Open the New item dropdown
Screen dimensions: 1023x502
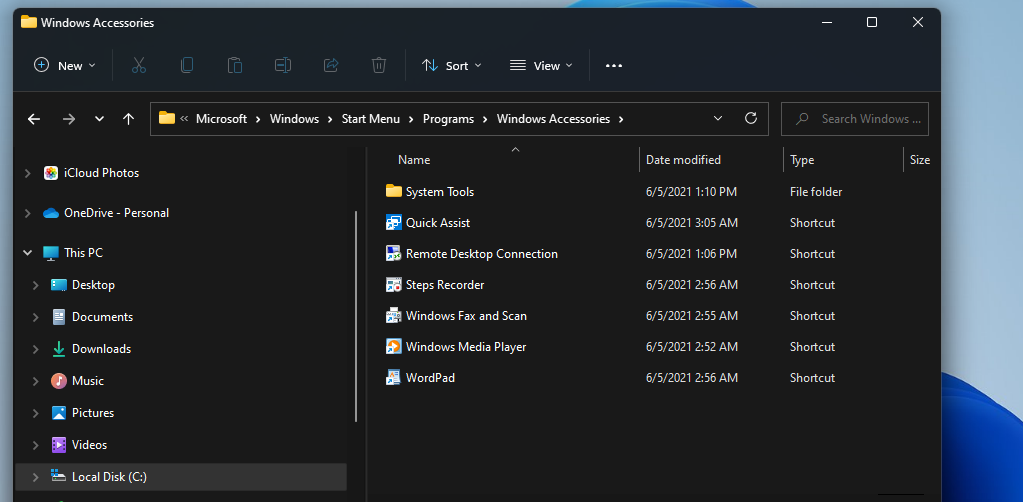pos(65,65)
